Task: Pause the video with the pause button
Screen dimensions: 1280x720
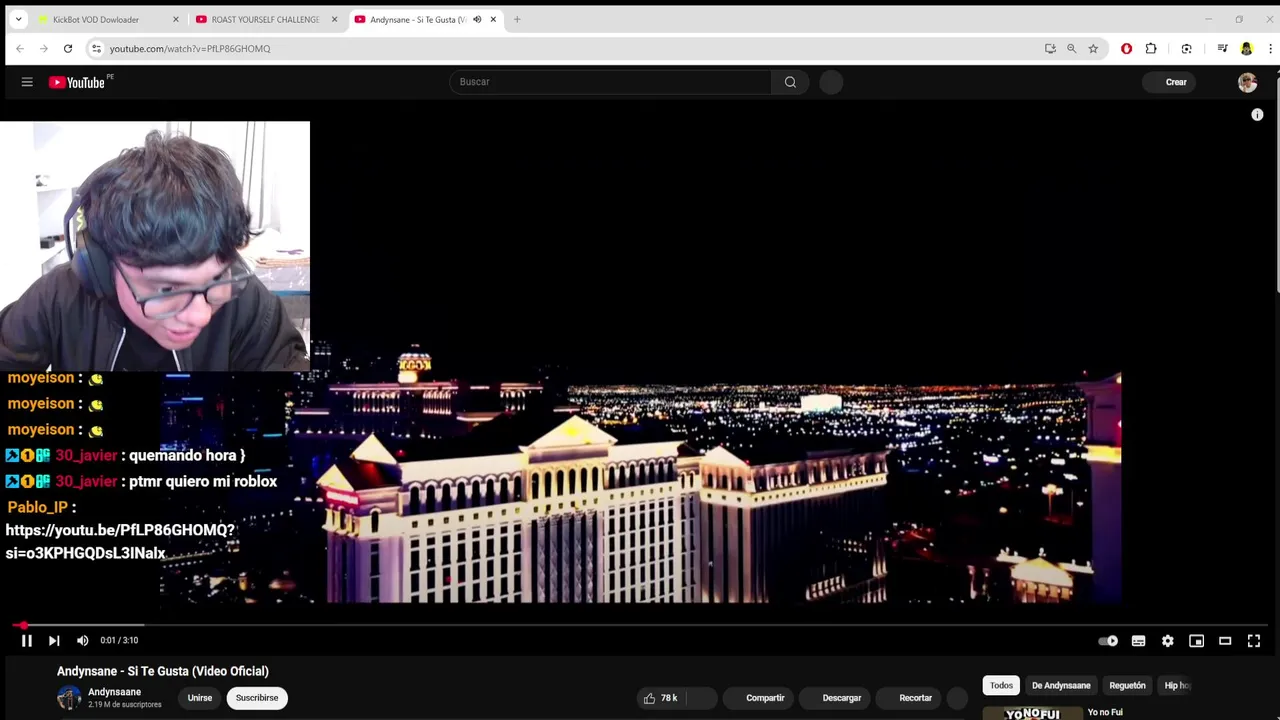Action: point(27,641)
